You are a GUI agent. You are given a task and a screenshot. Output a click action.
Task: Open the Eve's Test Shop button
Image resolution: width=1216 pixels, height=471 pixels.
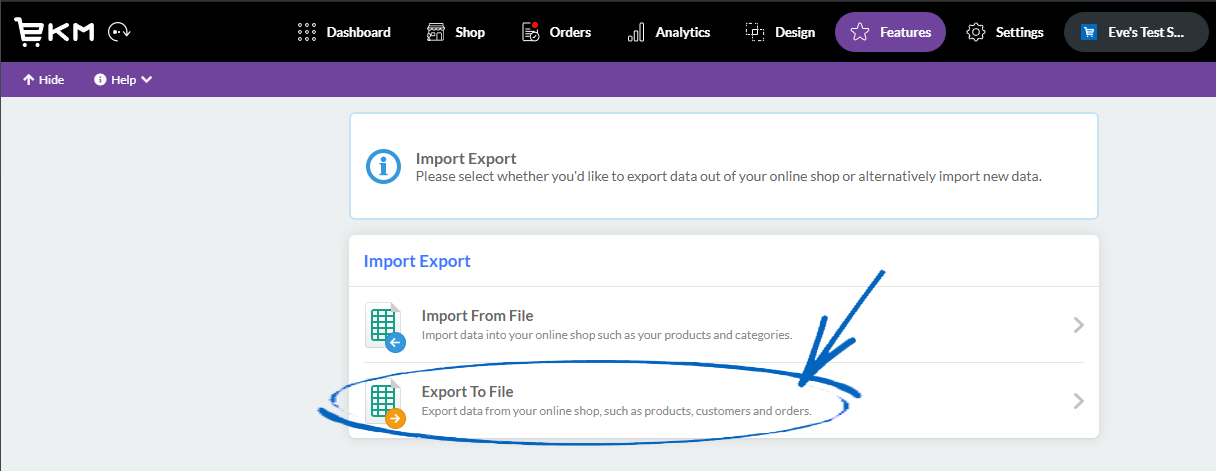[x=1136, y=32]
